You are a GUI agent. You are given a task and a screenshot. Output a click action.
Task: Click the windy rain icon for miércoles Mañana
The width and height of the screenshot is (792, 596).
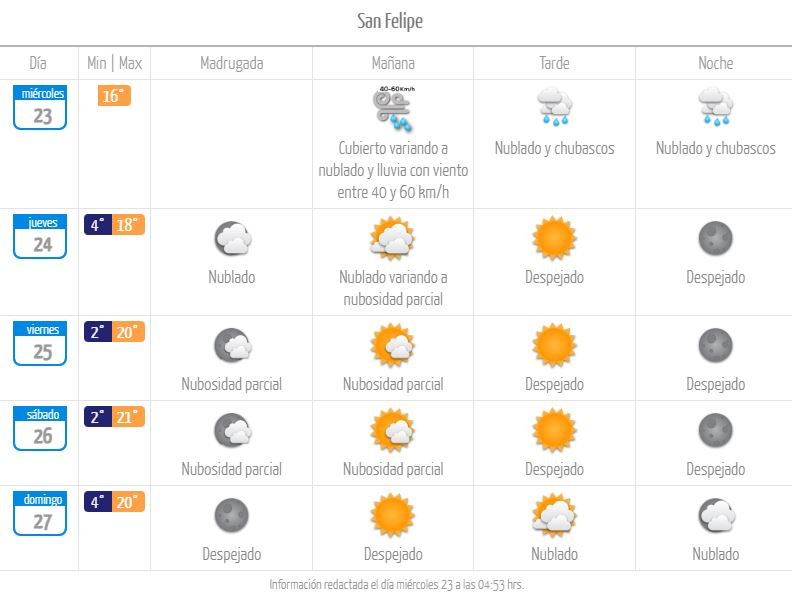pos(393,109)
